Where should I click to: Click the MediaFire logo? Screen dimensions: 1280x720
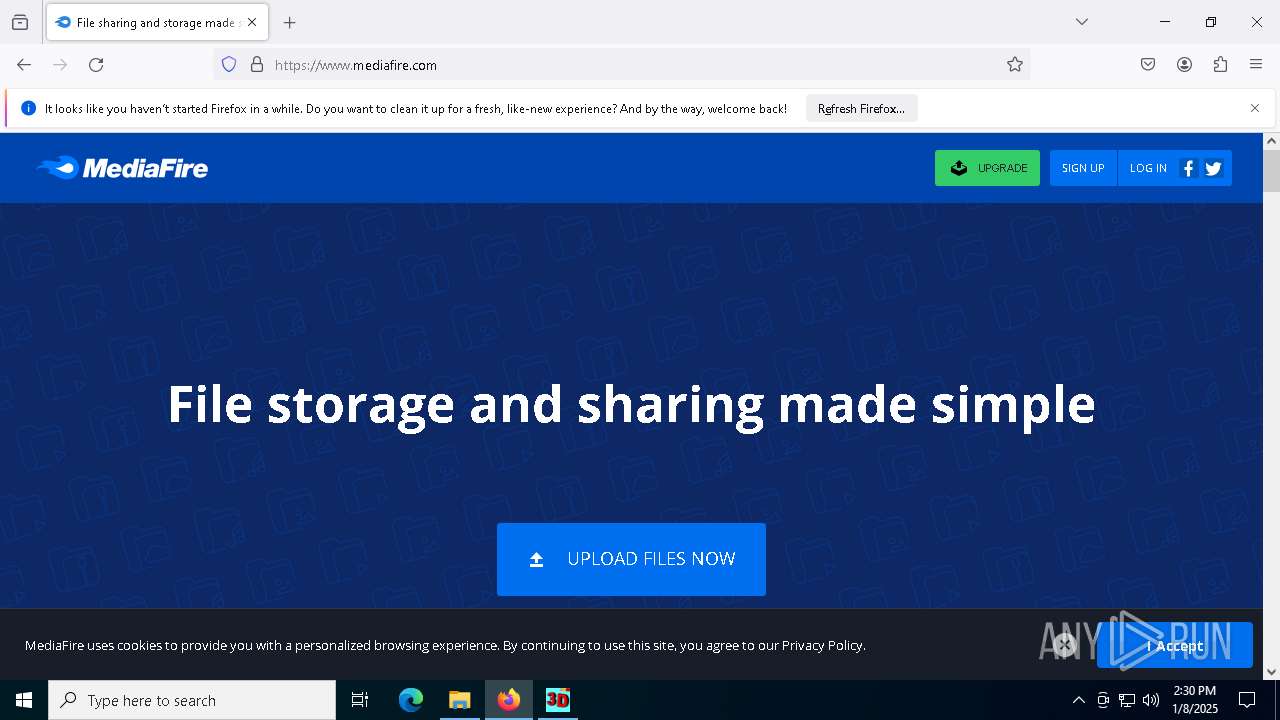point(122,168)
